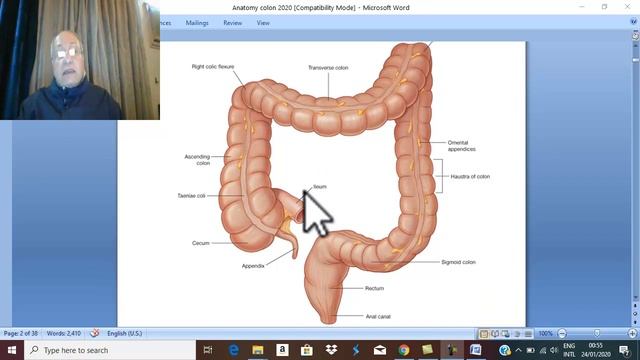Viewport: 640px width, 360px height.
Task: Switch to Full Screen Reading view
Action: (x=495, y=334)
